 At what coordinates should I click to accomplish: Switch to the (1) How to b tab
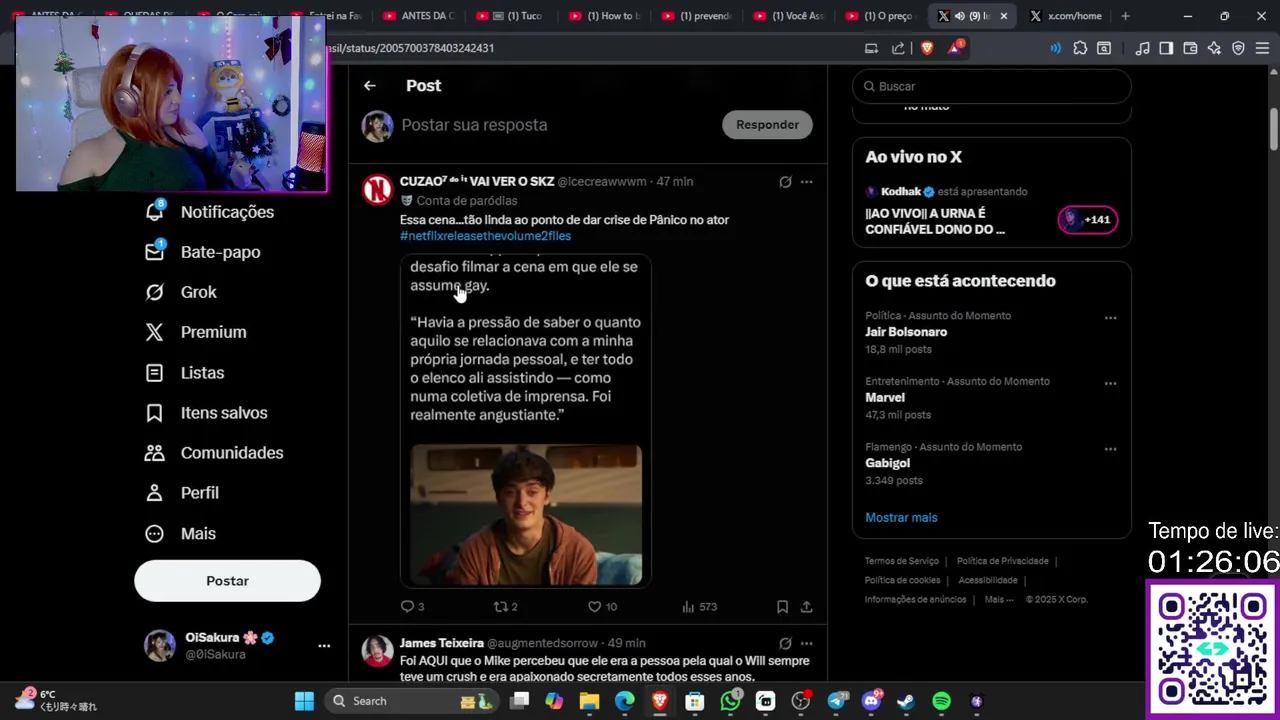(x=604, y=16)
